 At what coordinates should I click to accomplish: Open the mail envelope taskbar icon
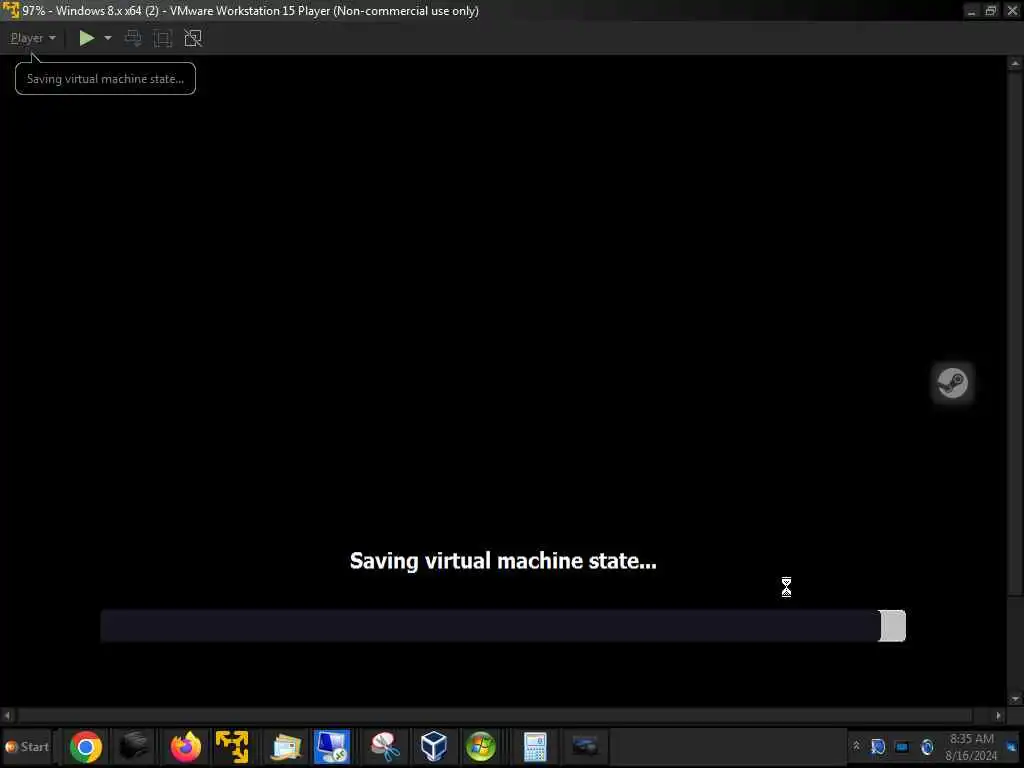pyautogui.click(x=286, y=746)
